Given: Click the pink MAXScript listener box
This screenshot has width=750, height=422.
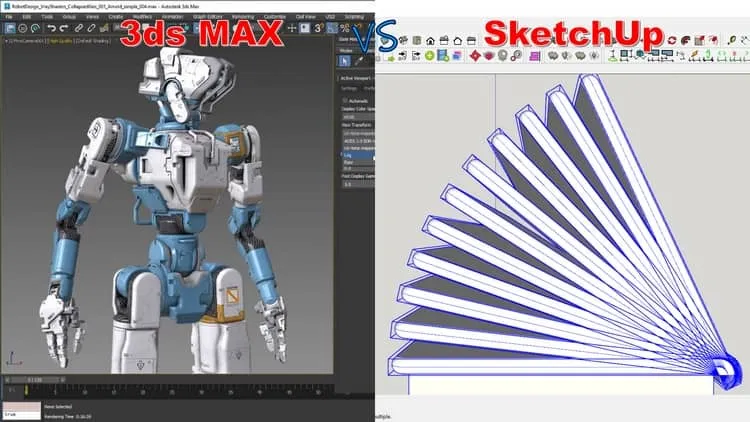Looking at the screenshot, I should [x=22, y=407].
